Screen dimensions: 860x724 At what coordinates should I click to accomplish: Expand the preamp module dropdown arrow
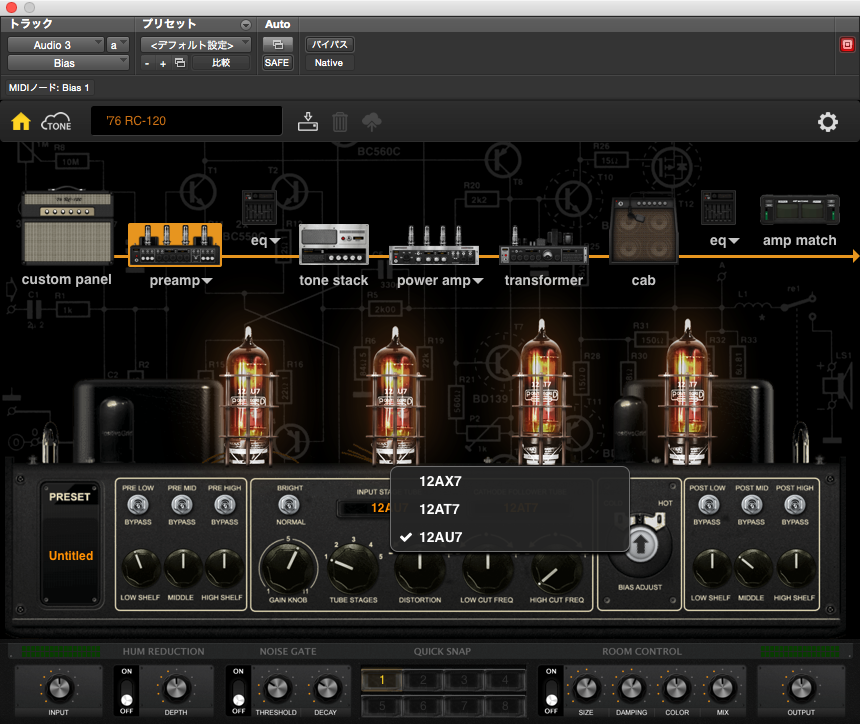click(207, 281)
